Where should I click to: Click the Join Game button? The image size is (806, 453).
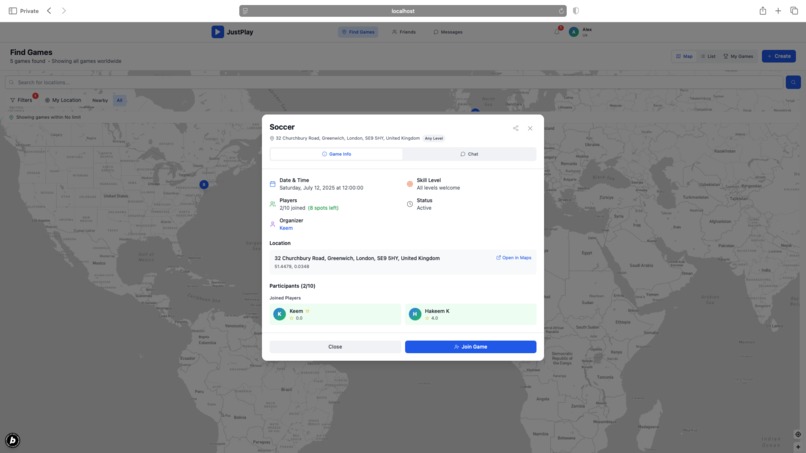(x=470, y=347)
